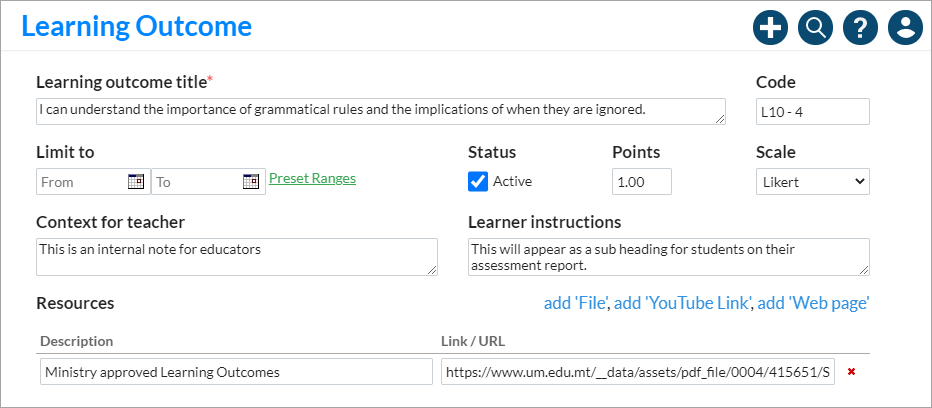Click the plus add-new icon
932x408 pixels.
[x=770, y=27]
